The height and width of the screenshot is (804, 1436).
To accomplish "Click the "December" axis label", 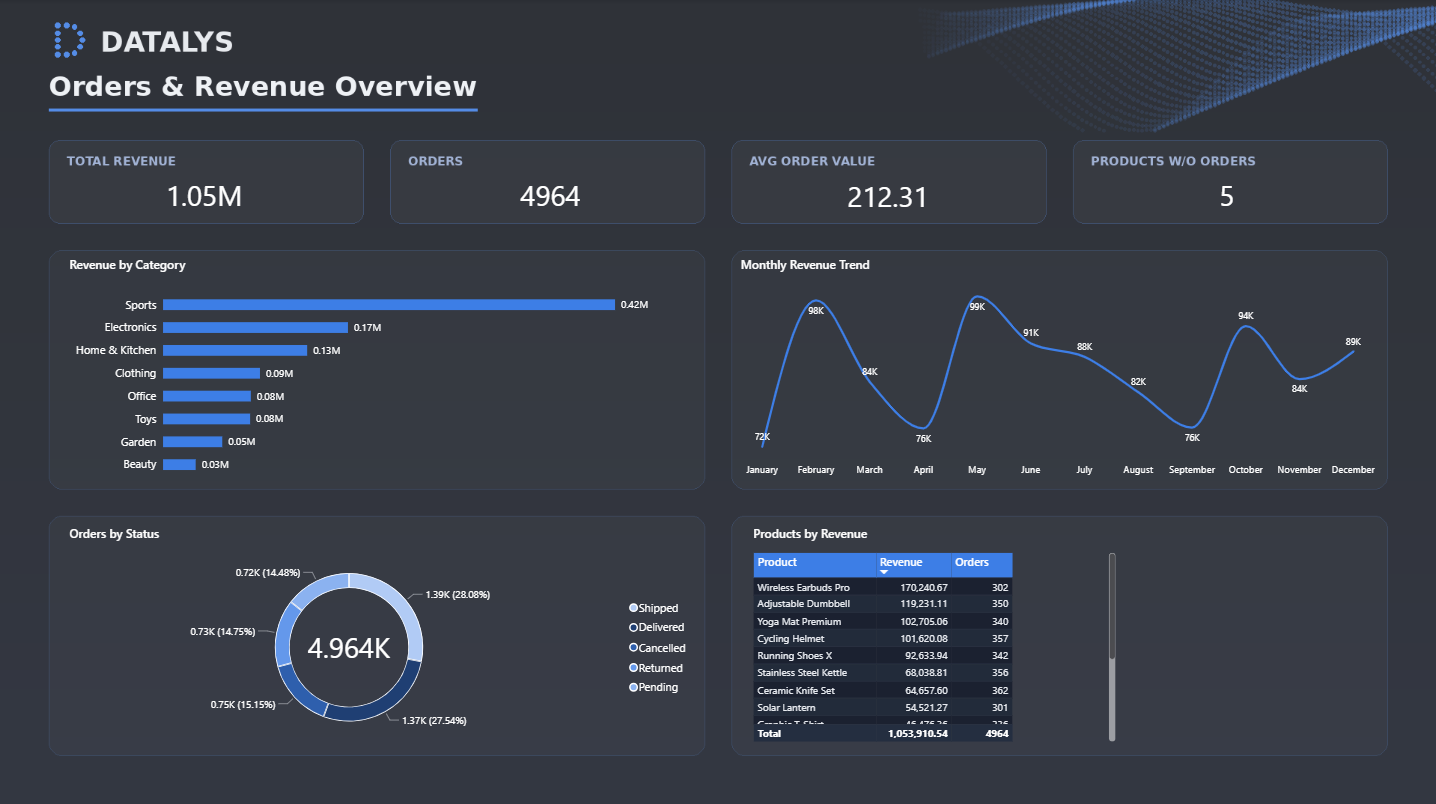I will [x=1353, y=470].
